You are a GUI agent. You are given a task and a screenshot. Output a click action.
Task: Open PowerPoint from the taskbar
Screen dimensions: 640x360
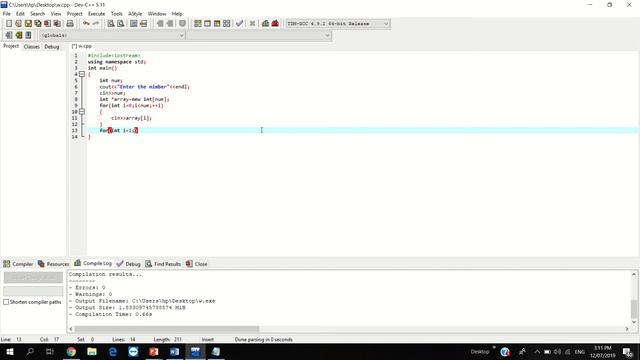click(153, 351)
